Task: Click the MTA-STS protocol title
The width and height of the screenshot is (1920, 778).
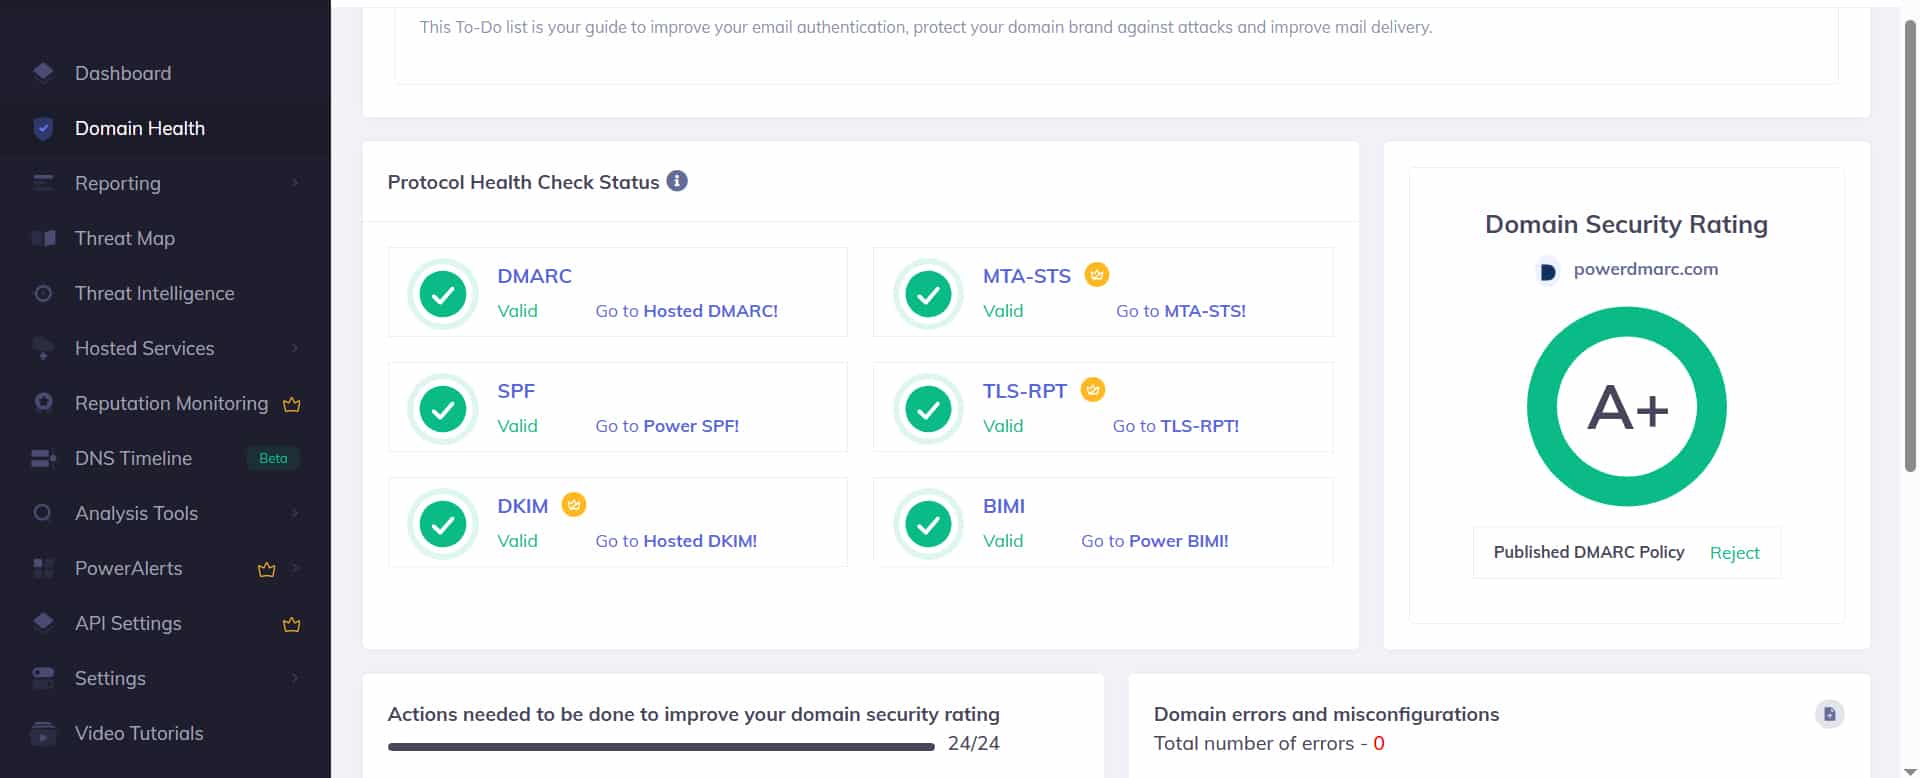Action: click(1026, 276)
